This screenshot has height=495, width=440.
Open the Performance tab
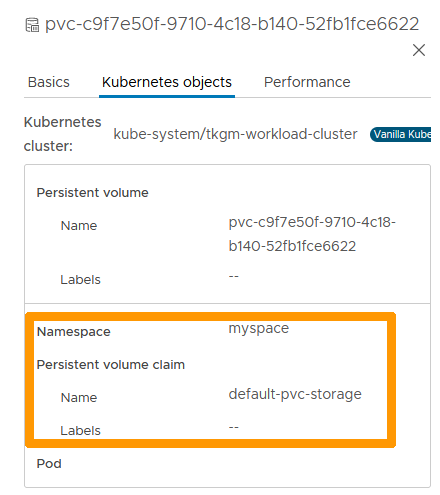coord(307,82)
